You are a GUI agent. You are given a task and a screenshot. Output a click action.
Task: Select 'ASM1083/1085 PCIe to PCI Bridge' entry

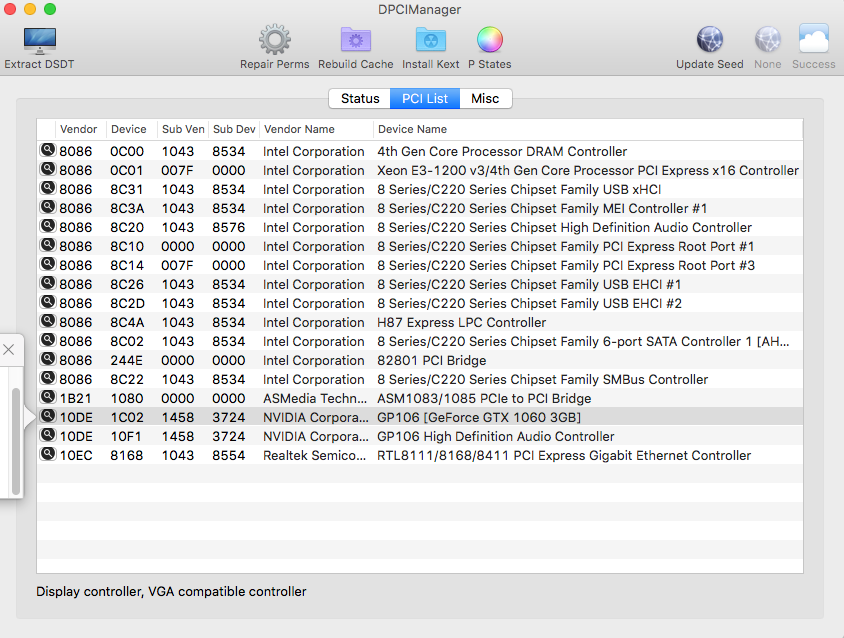[484, 398]
